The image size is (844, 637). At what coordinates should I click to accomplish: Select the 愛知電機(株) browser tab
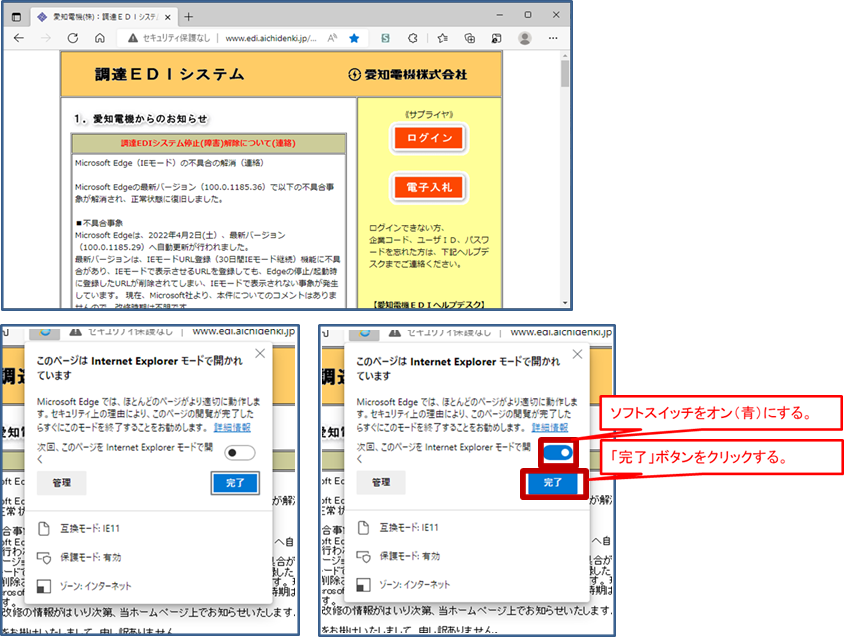(104, 17)
